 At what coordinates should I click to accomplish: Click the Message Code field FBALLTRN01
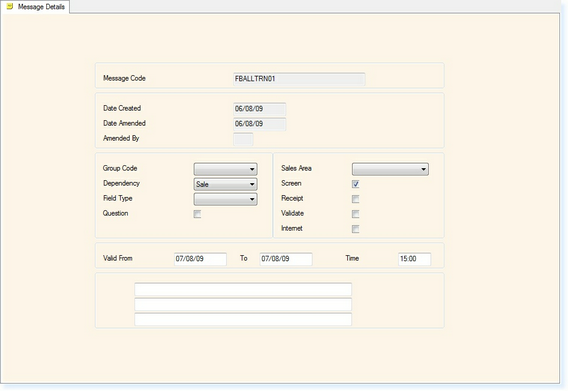point(299,79)
